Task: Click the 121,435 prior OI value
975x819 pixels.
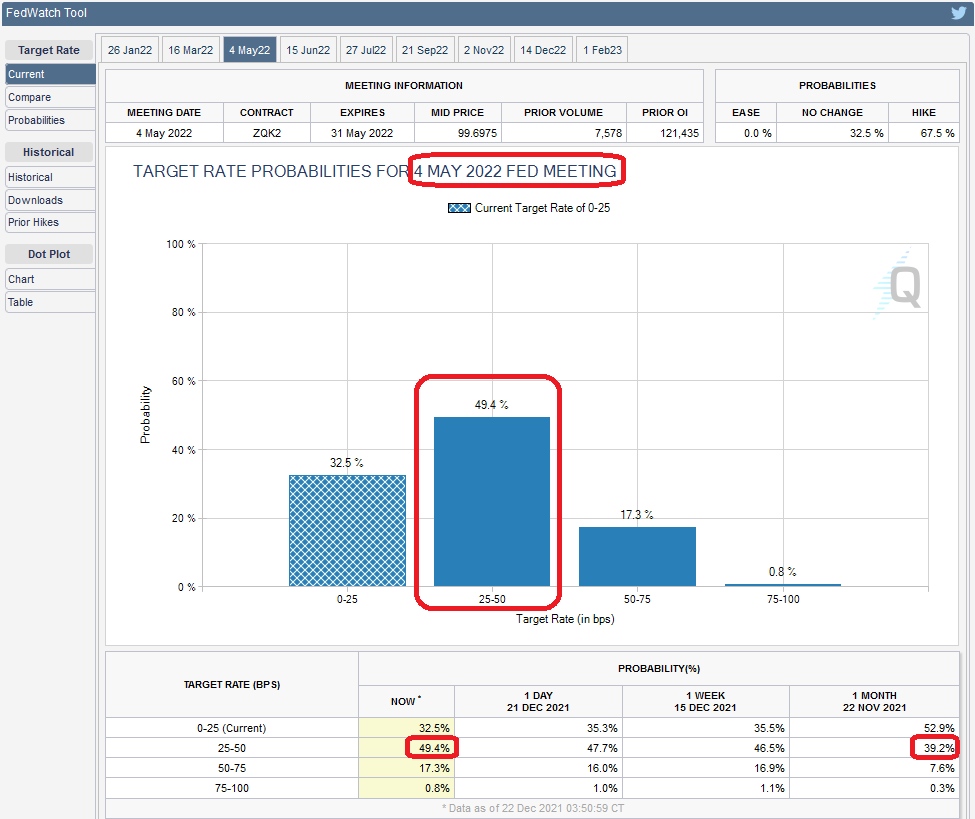Action: click(680, 133)
